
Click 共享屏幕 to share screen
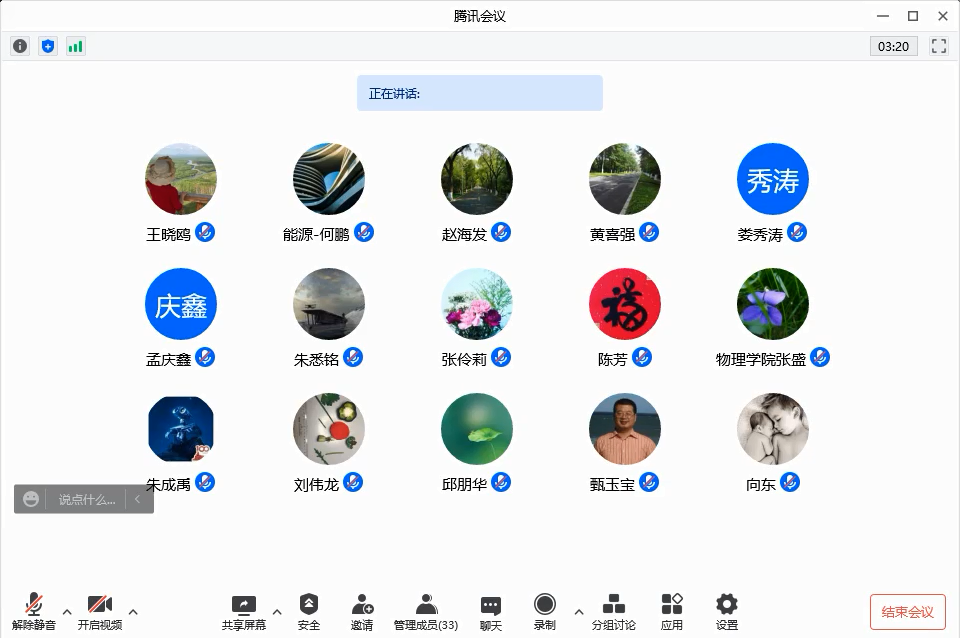coord(244,611)
